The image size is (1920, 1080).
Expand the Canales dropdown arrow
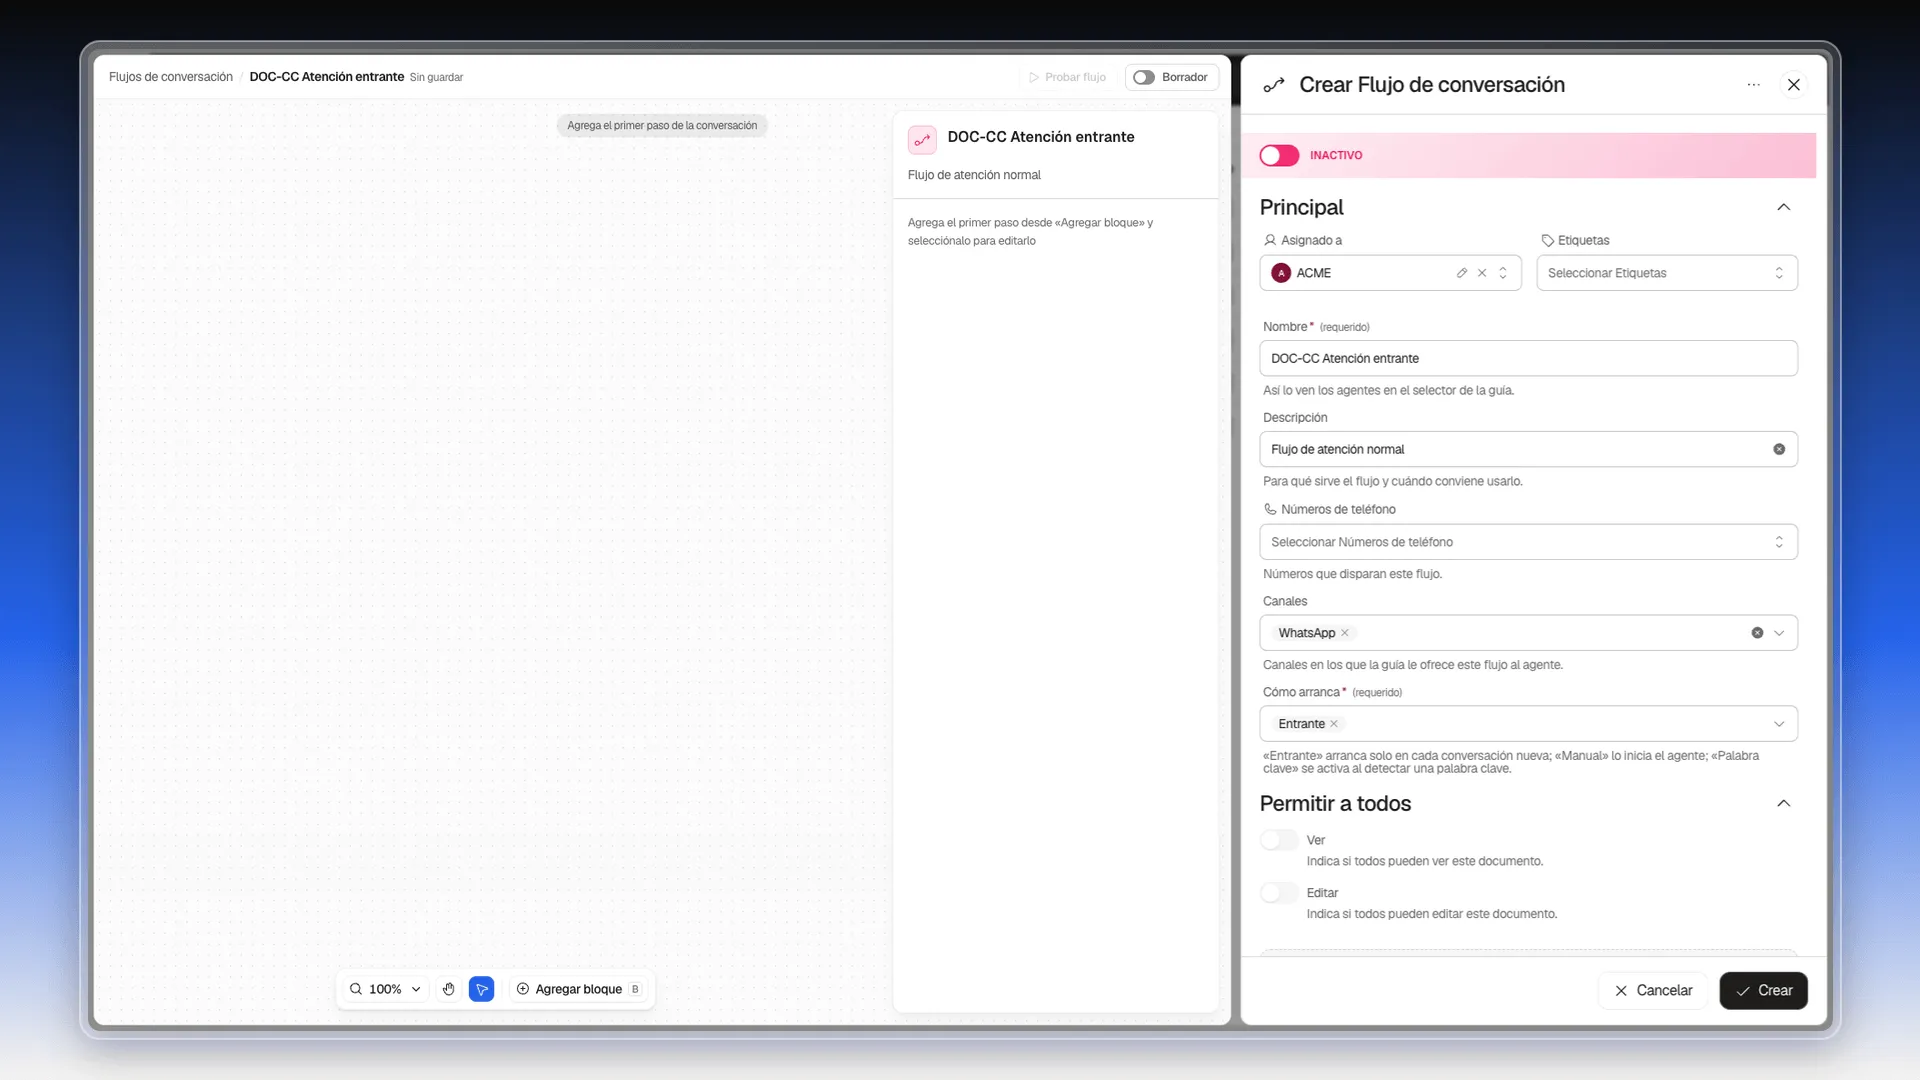1779,633
